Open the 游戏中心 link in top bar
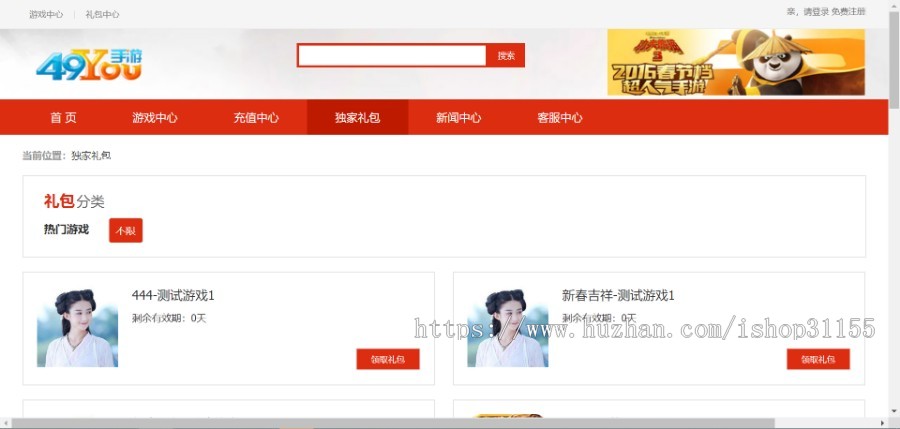 coord(46,14)
